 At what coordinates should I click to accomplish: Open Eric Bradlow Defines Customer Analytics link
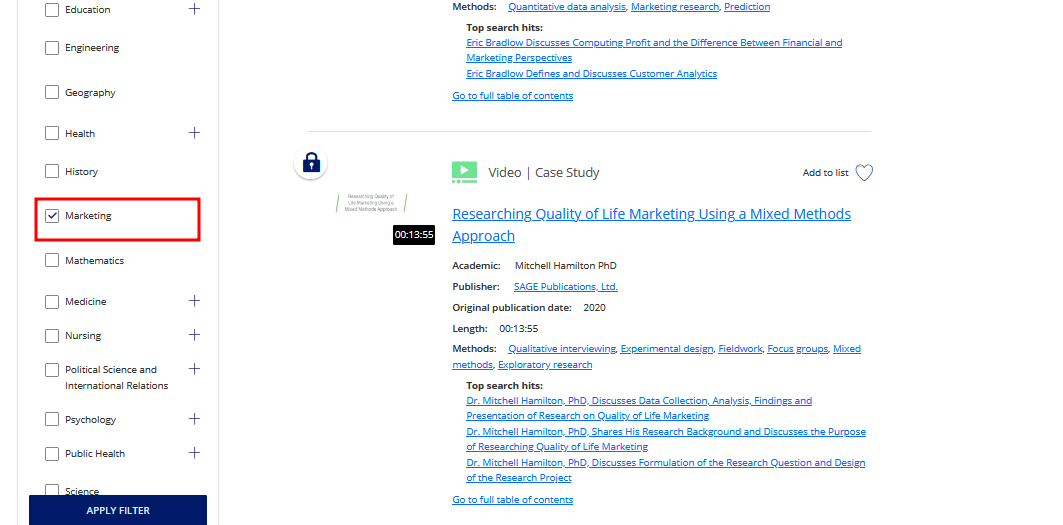pyautogui.click(x=591, y=74)
